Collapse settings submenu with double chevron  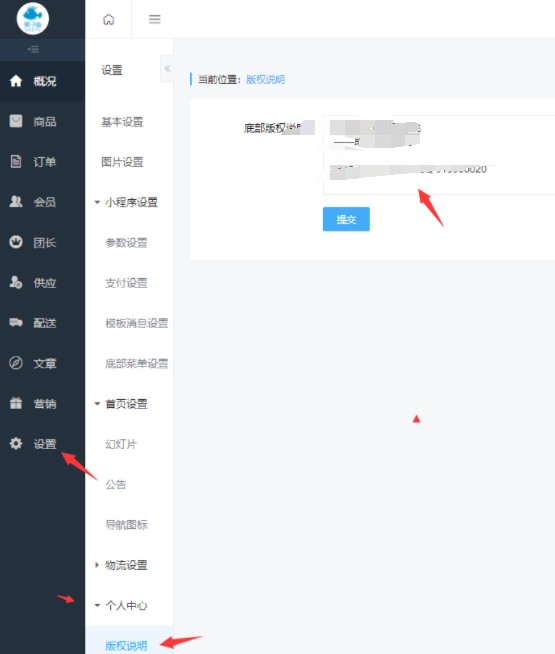point(167,68)
